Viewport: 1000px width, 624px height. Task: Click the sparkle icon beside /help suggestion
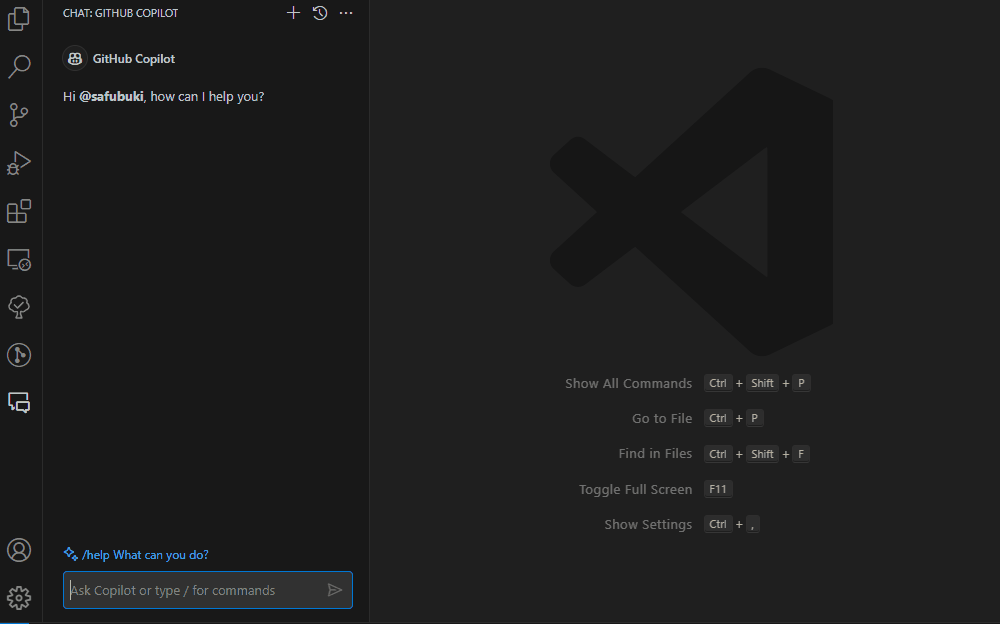[70, 554]
